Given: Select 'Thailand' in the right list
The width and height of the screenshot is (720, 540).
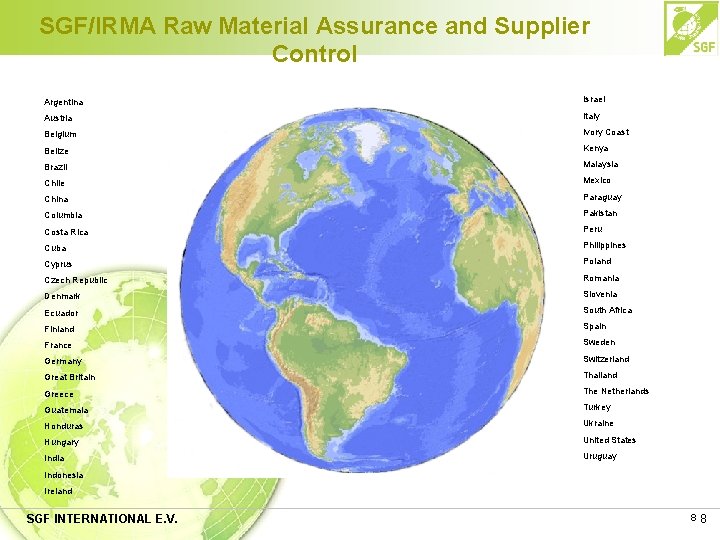Looking at the screenshot, I should pos(600,375).
